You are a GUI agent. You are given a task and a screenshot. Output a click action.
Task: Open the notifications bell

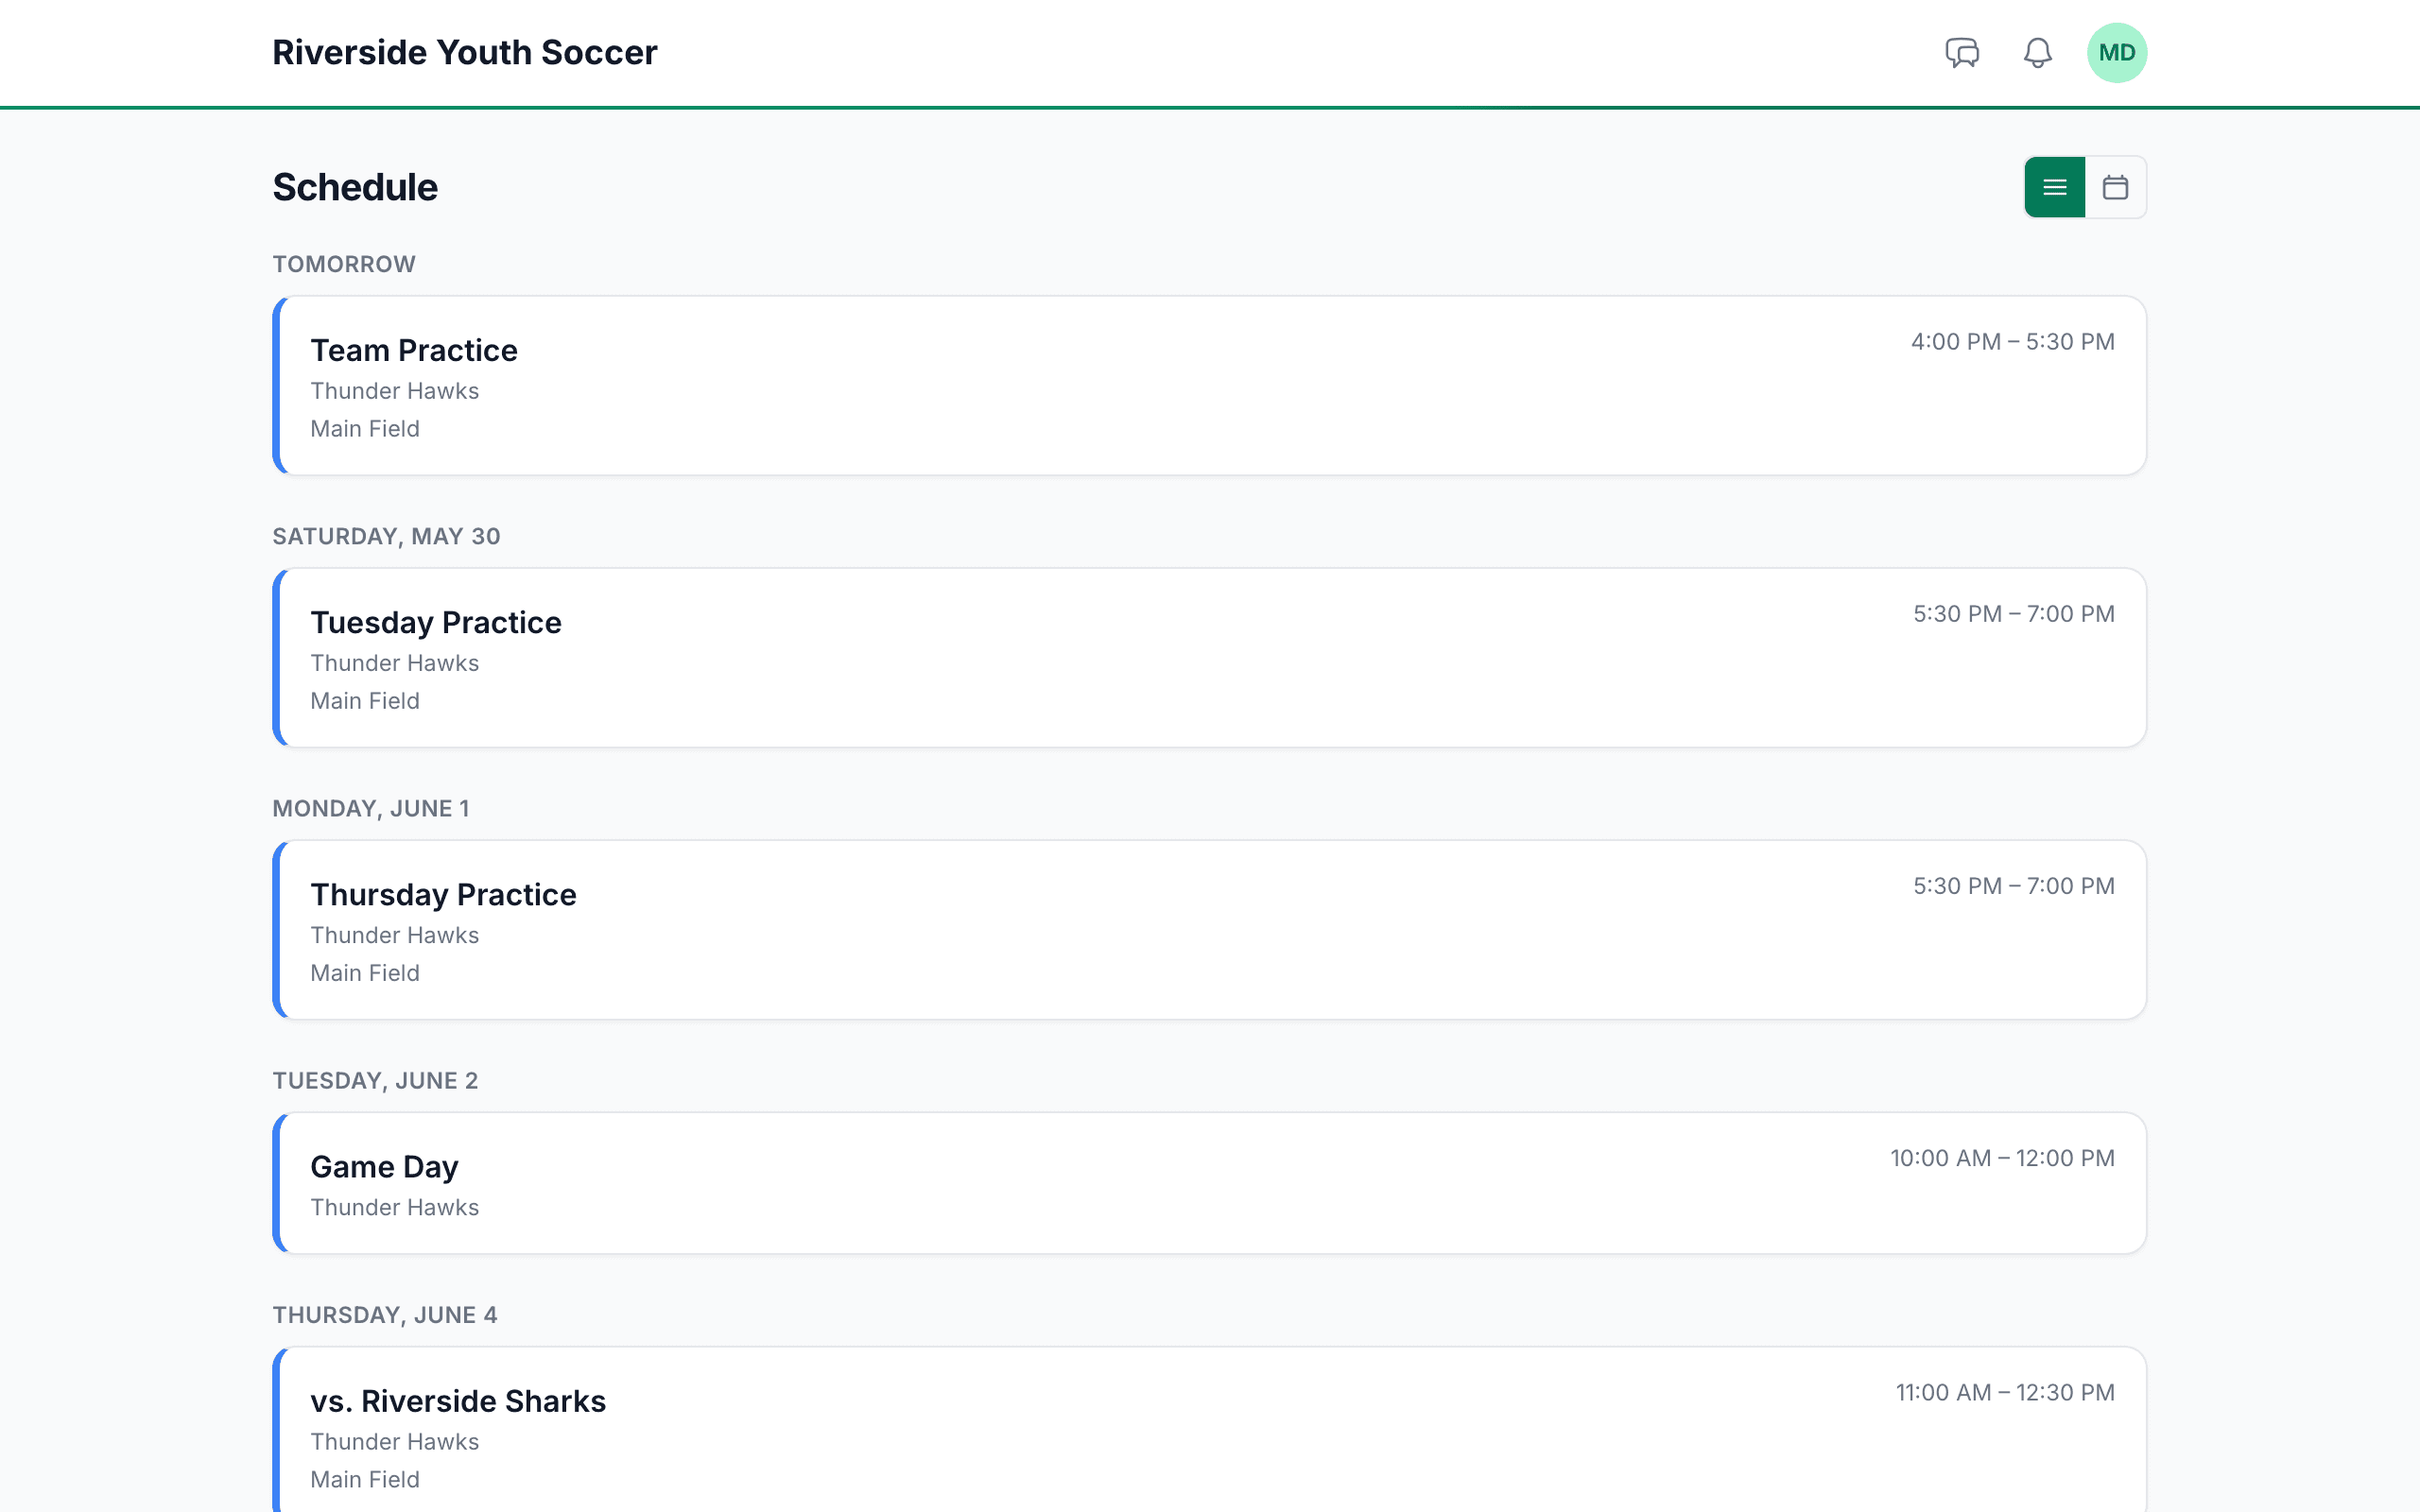click(2037, 52)
